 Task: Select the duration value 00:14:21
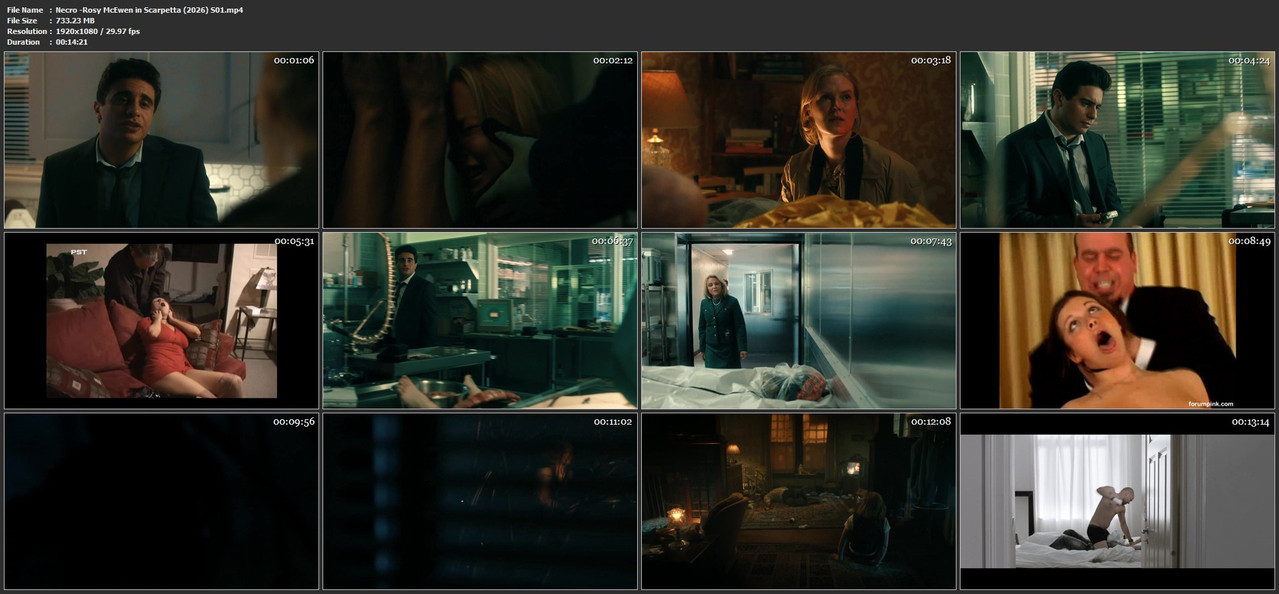pyautogui.click(x=73, y=42)
